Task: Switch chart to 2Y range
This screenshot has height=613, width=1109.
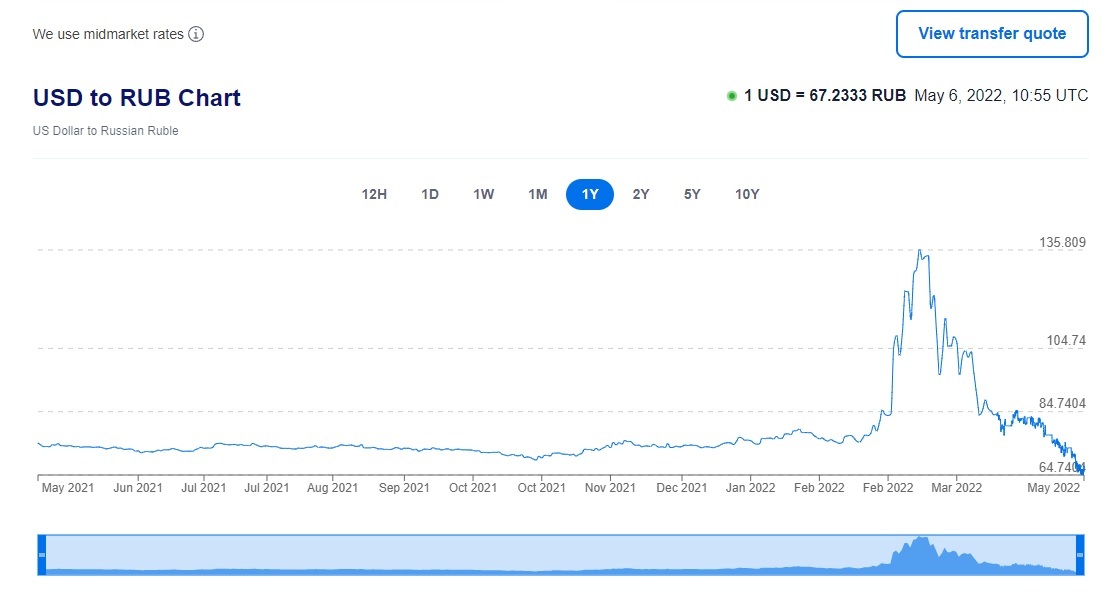Action: (x=641, y=194)
